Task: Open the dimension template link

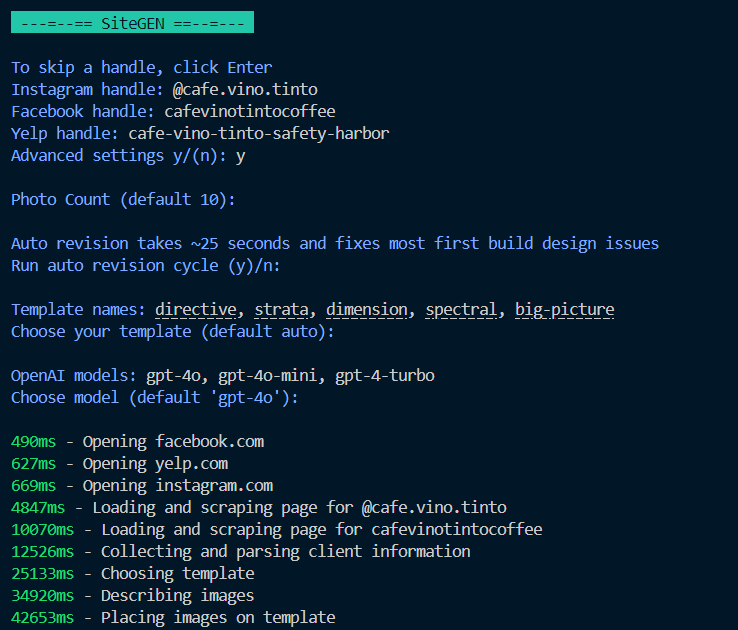Action: point(367,310)
